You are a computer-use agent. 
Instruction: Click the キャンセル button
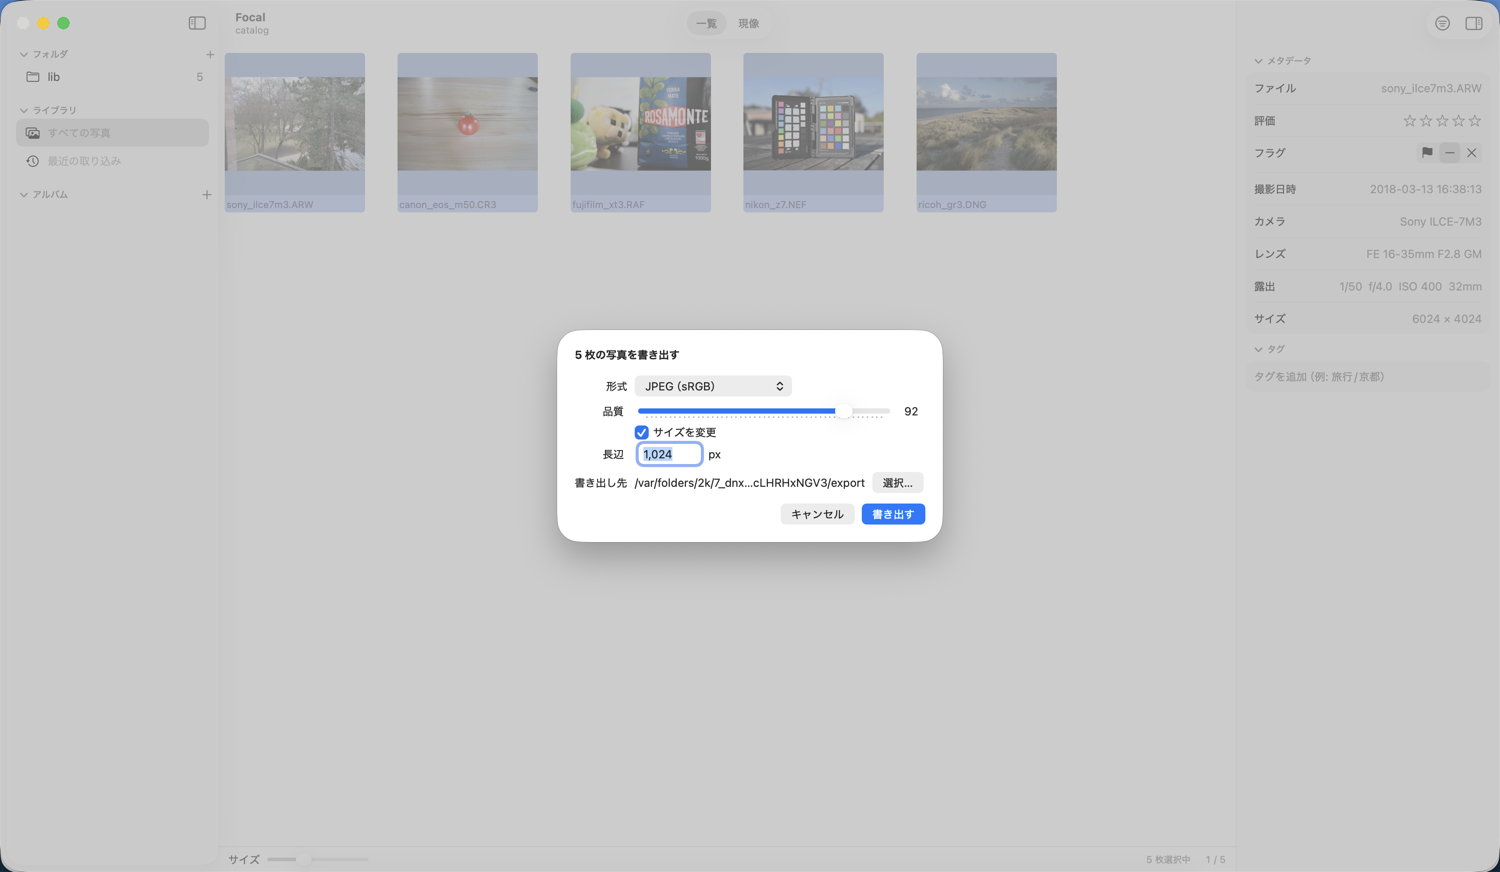tap(817, 514)
